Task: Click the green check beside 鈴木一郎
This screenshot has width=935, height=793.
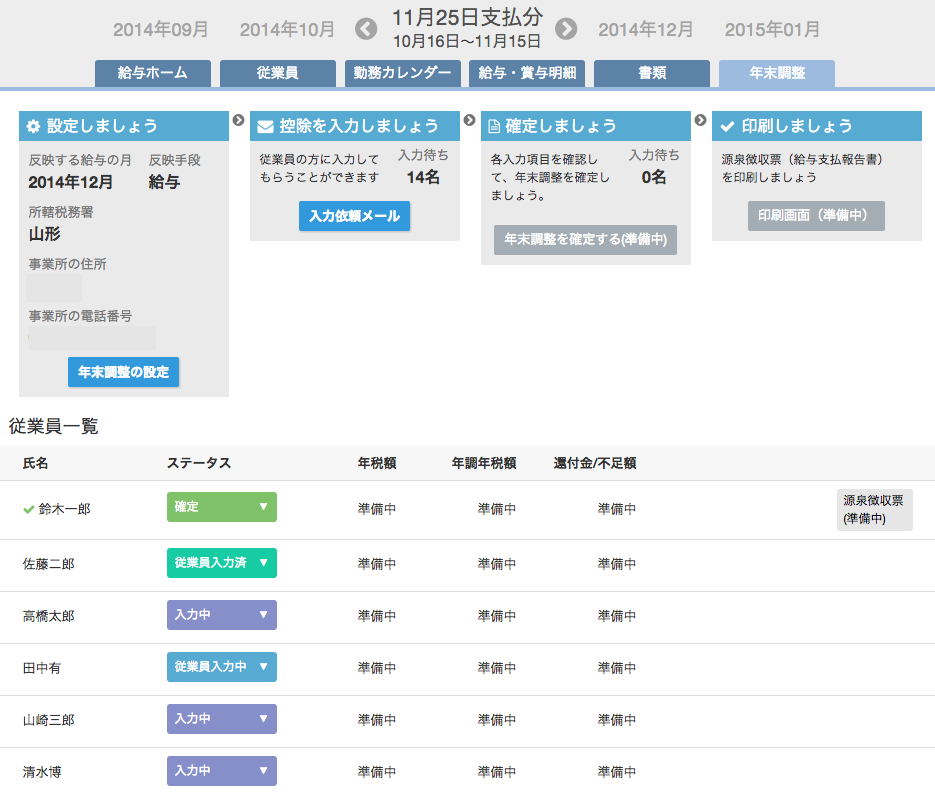Action: (29, 509)
